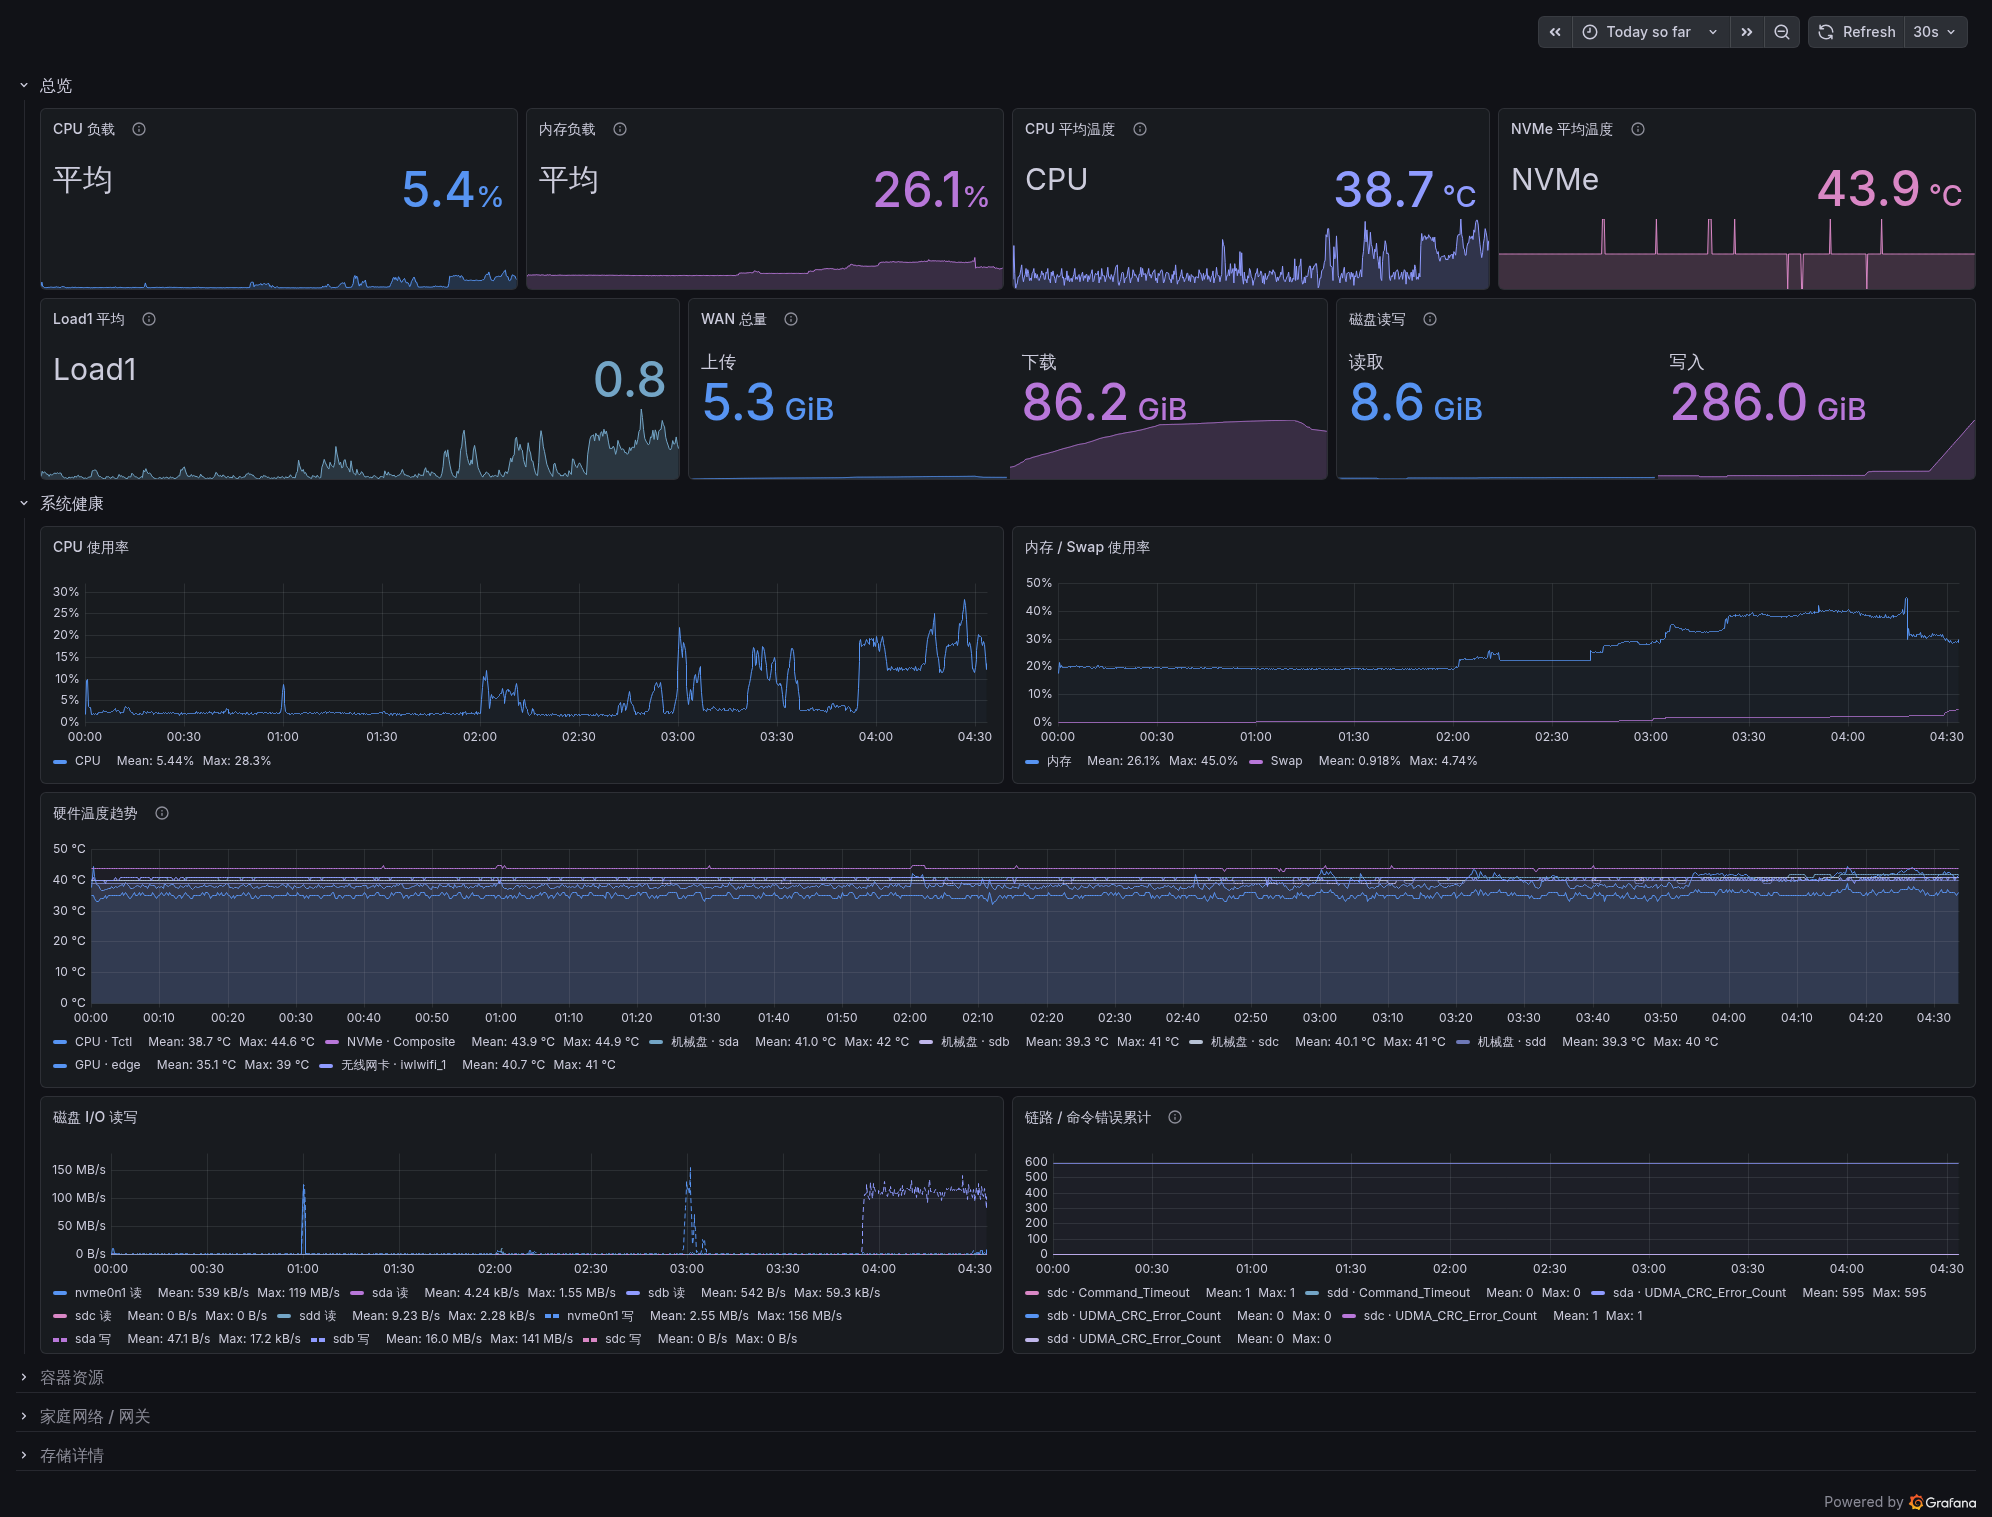Select sdb · UDMA_CRC_Error_Count legend entry
This screenshot has height=1517, width=1992.
1134,1316
